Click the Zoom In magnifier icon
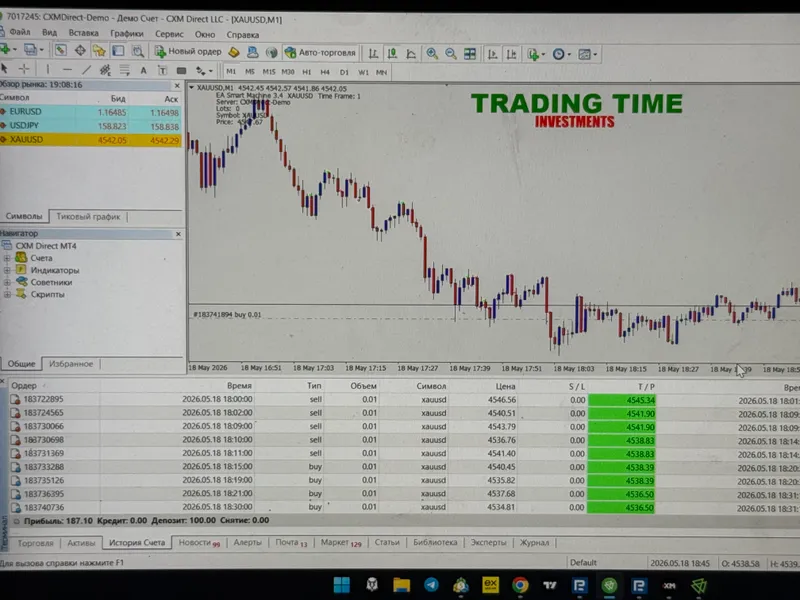The height and width of the screenshot is (600, 800). coord(432,54)
